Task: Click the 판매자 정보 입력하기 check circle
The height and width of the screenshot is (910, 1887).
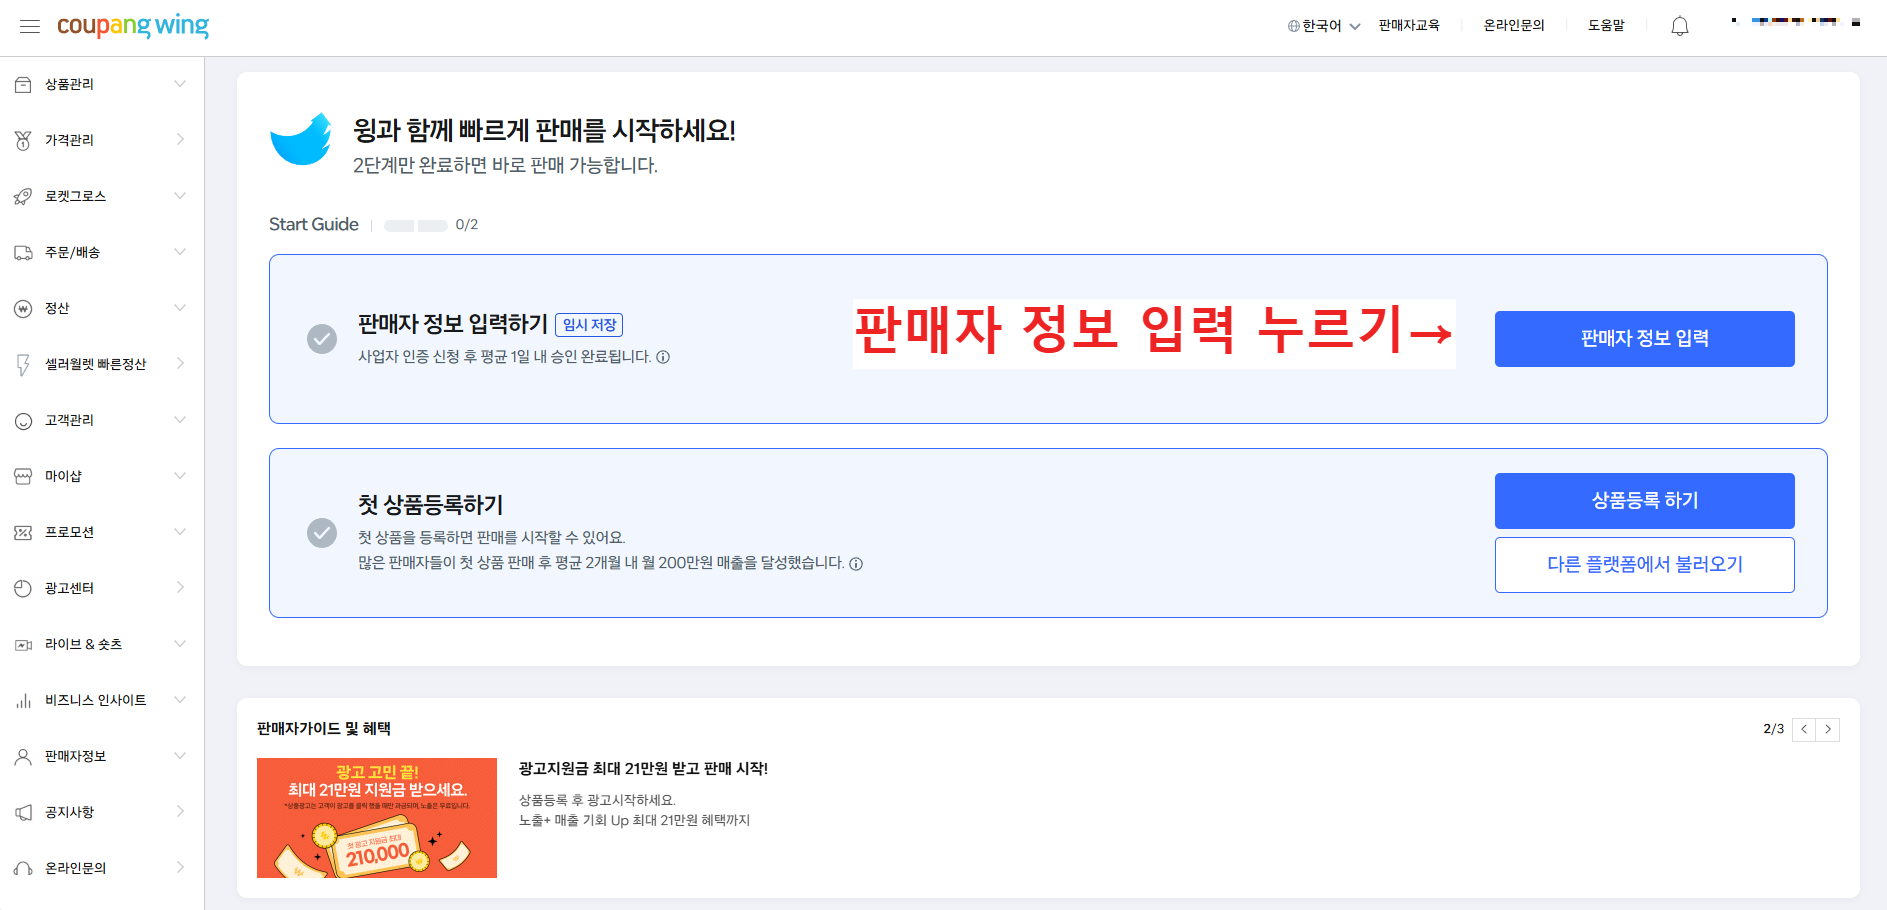Action: pyautogui.click(x=322, y=339)
